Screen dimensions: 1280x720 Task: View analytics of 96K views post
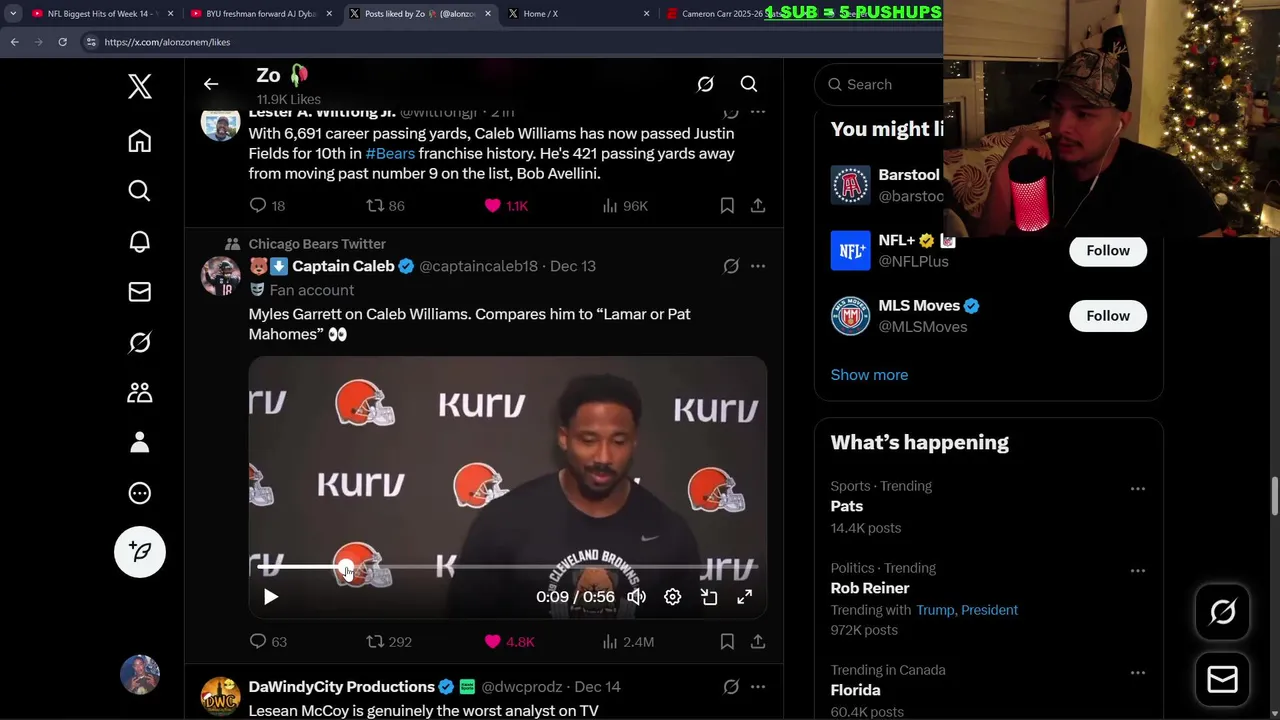coord(625,205)
